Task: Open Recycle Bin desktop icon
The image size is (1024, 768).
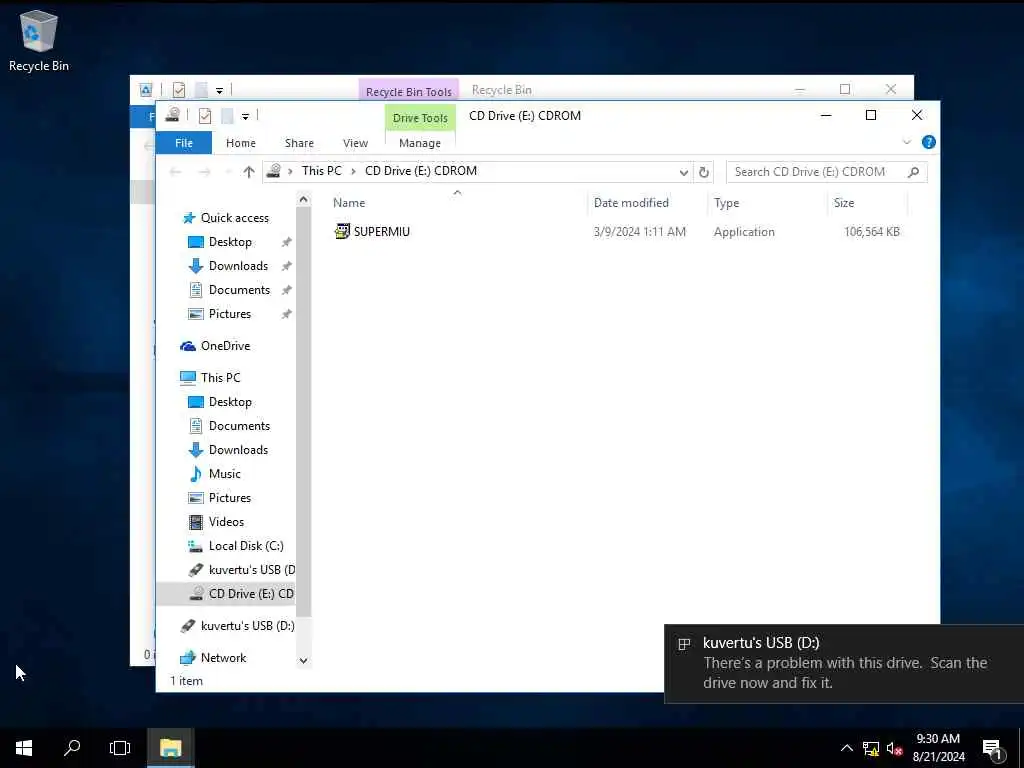Action: pyautogui.click(x=39, y=41)
